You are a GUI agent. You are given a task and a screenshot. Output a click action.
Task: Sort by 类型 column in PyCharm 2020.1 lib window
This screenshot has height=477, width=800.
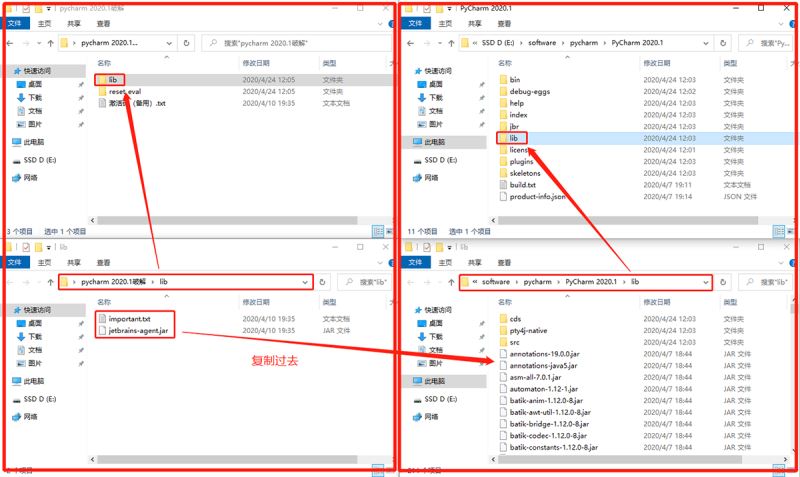(730, 303)
